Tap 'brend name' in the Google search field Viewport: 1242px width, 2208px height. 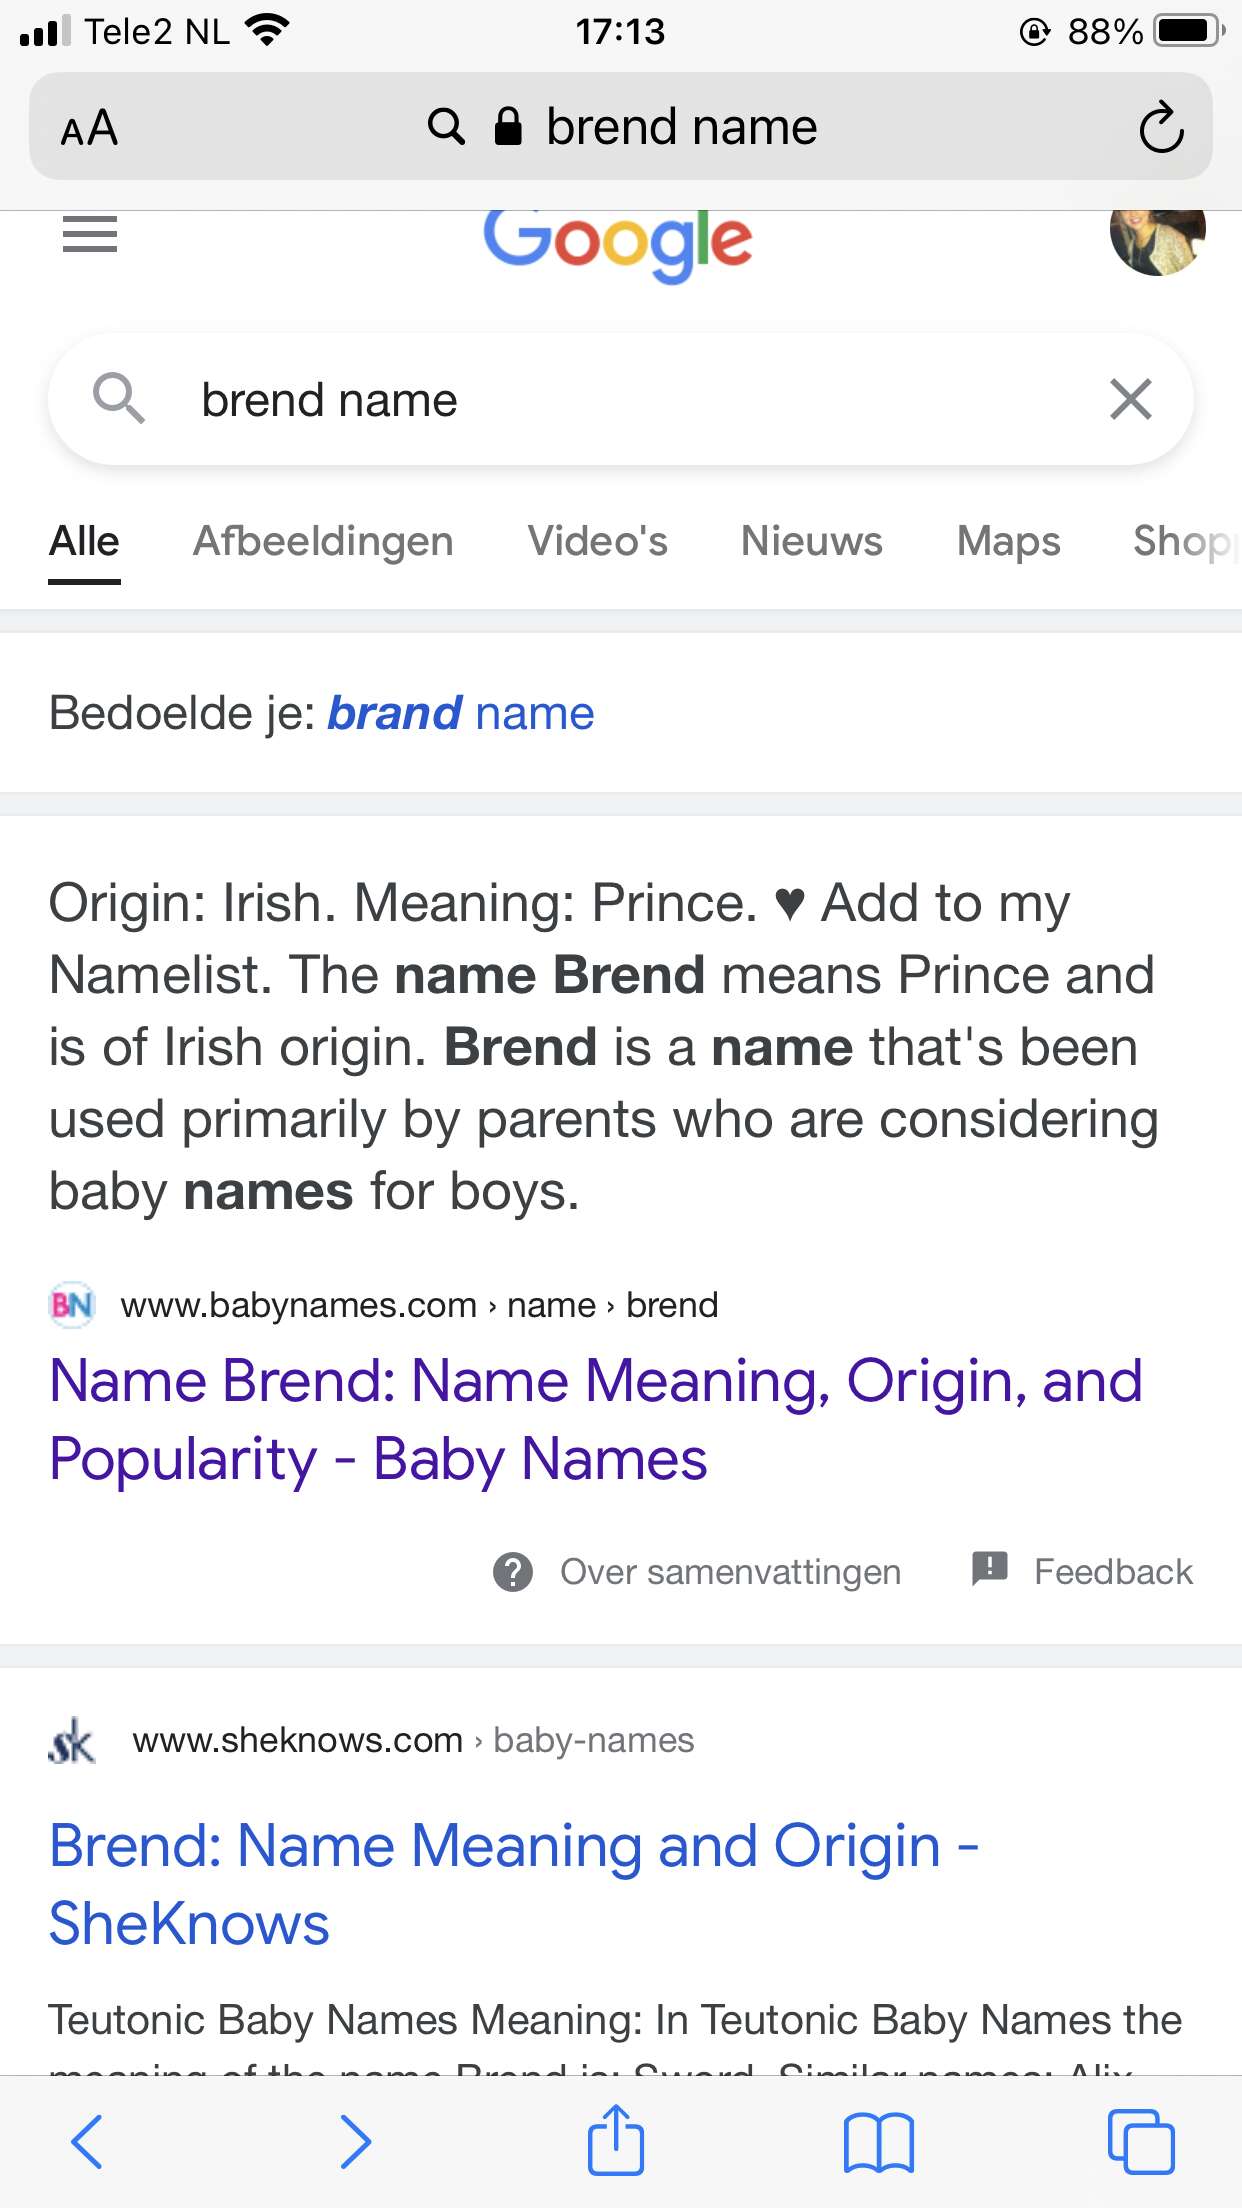329,400
